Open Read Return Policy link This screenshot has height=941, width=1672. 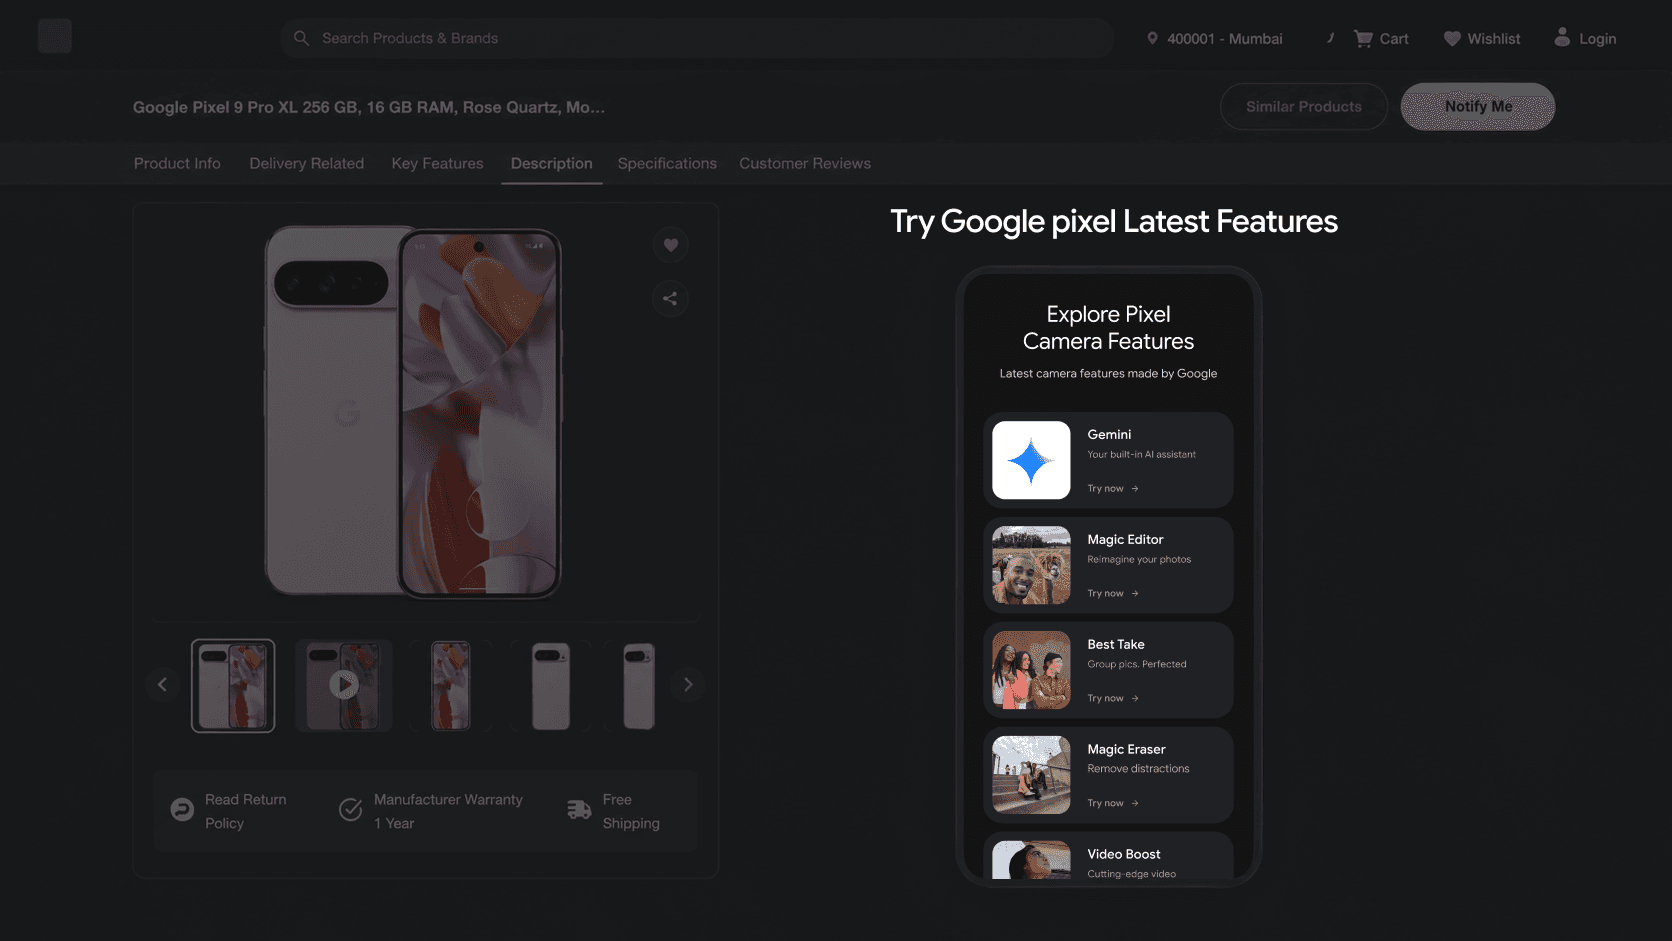[x=246, y=811]
